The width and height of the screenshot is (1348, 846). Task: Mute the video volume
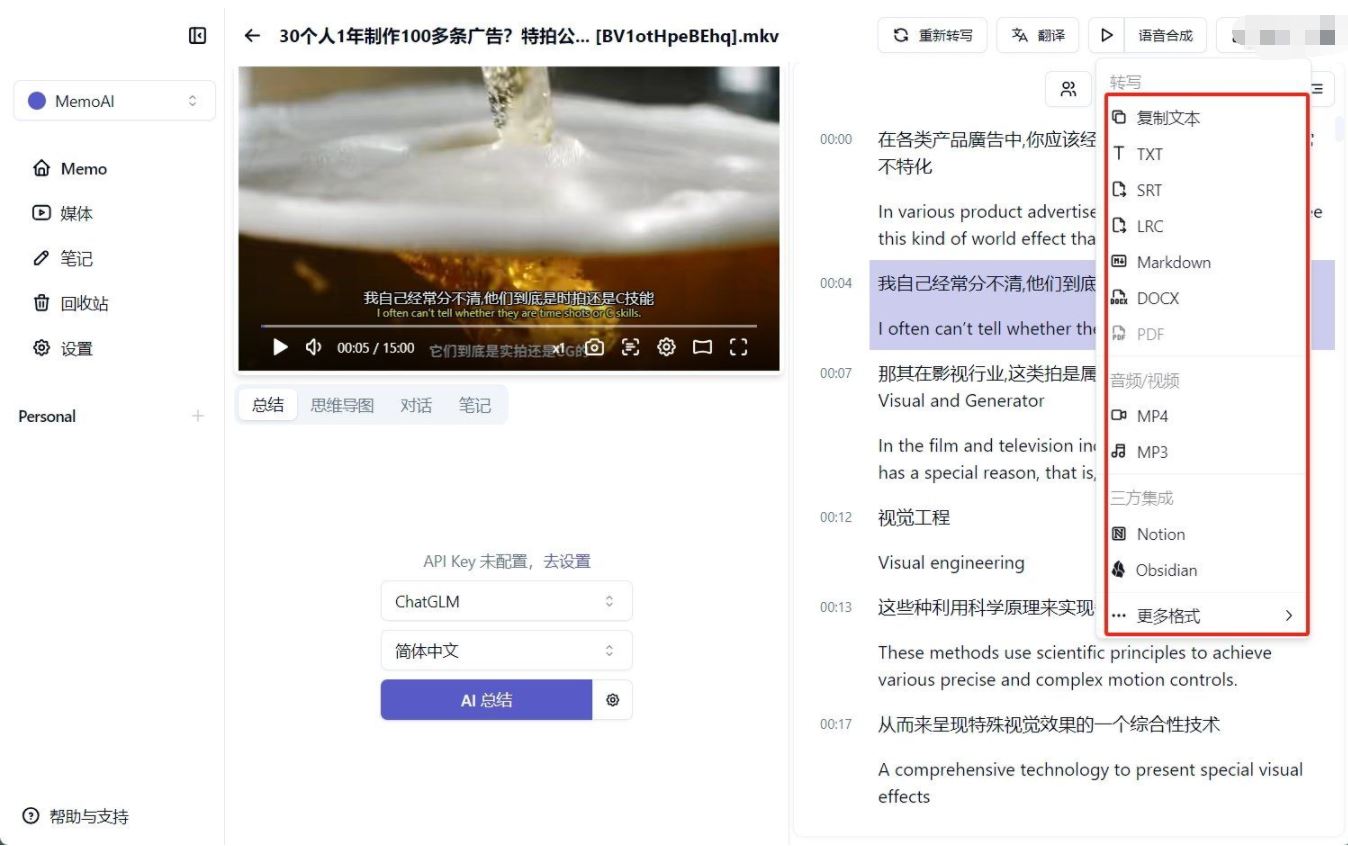tap(314, 347)
